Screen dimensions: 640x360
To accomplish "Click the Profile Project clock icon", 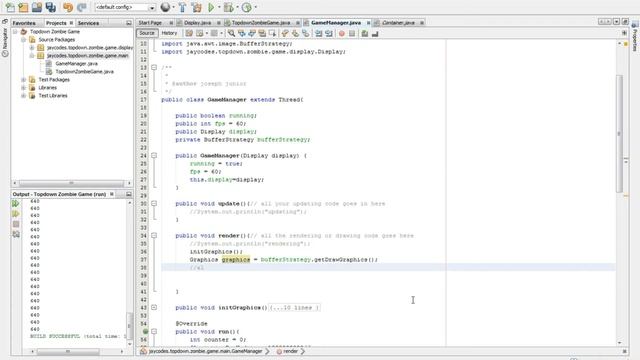I will tap(247, 7).
